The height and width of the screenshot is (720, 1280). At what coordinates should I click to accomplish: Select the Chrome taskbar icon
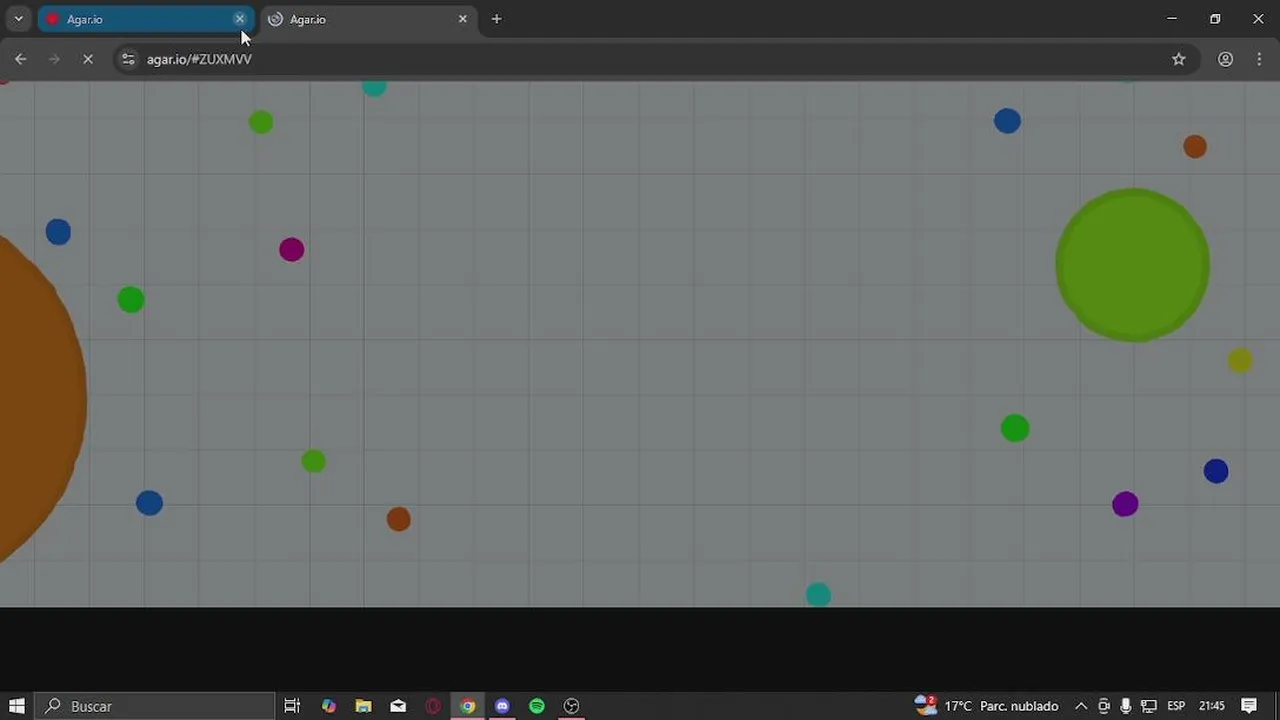[x=467, y=706]
